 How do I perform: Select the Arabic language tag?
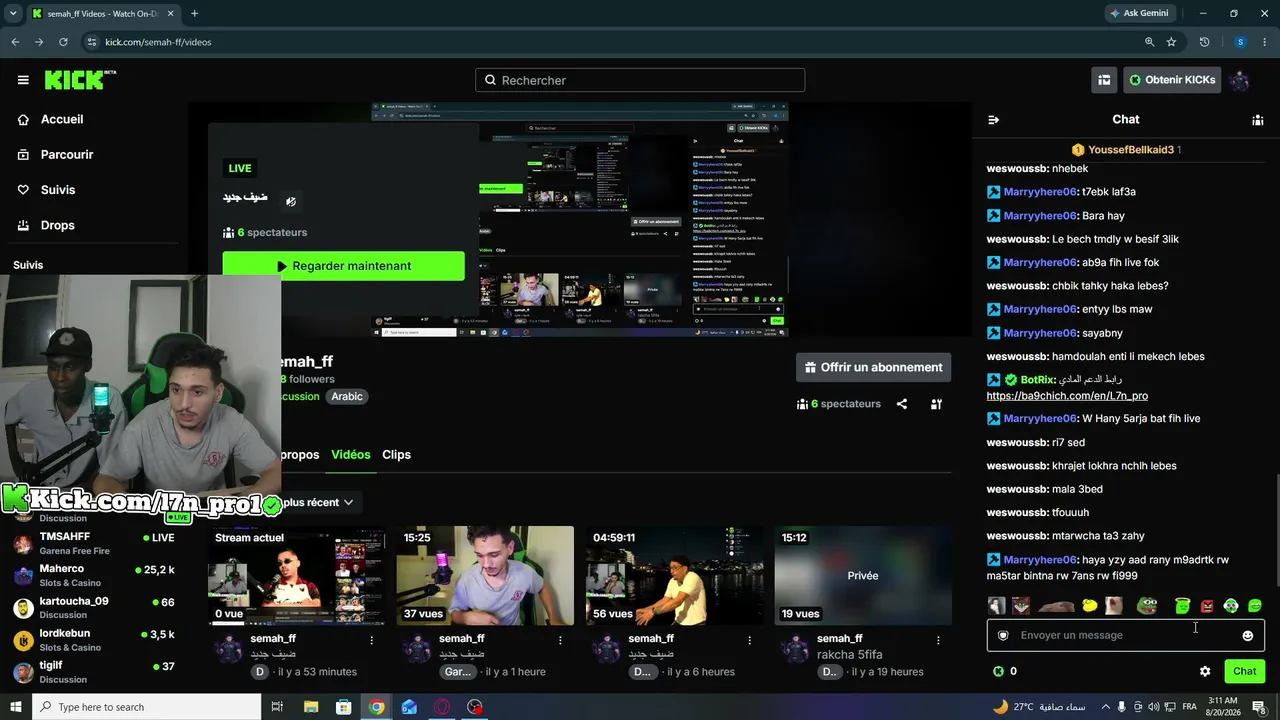click(347, 396)
